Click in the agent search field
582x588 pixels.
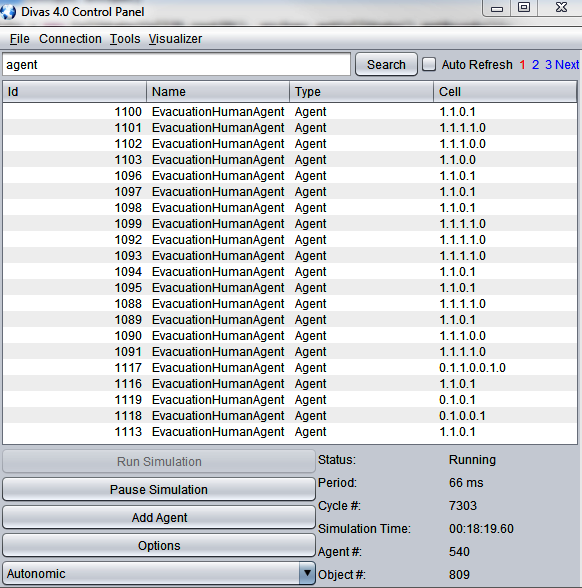[x=176, y=64]
